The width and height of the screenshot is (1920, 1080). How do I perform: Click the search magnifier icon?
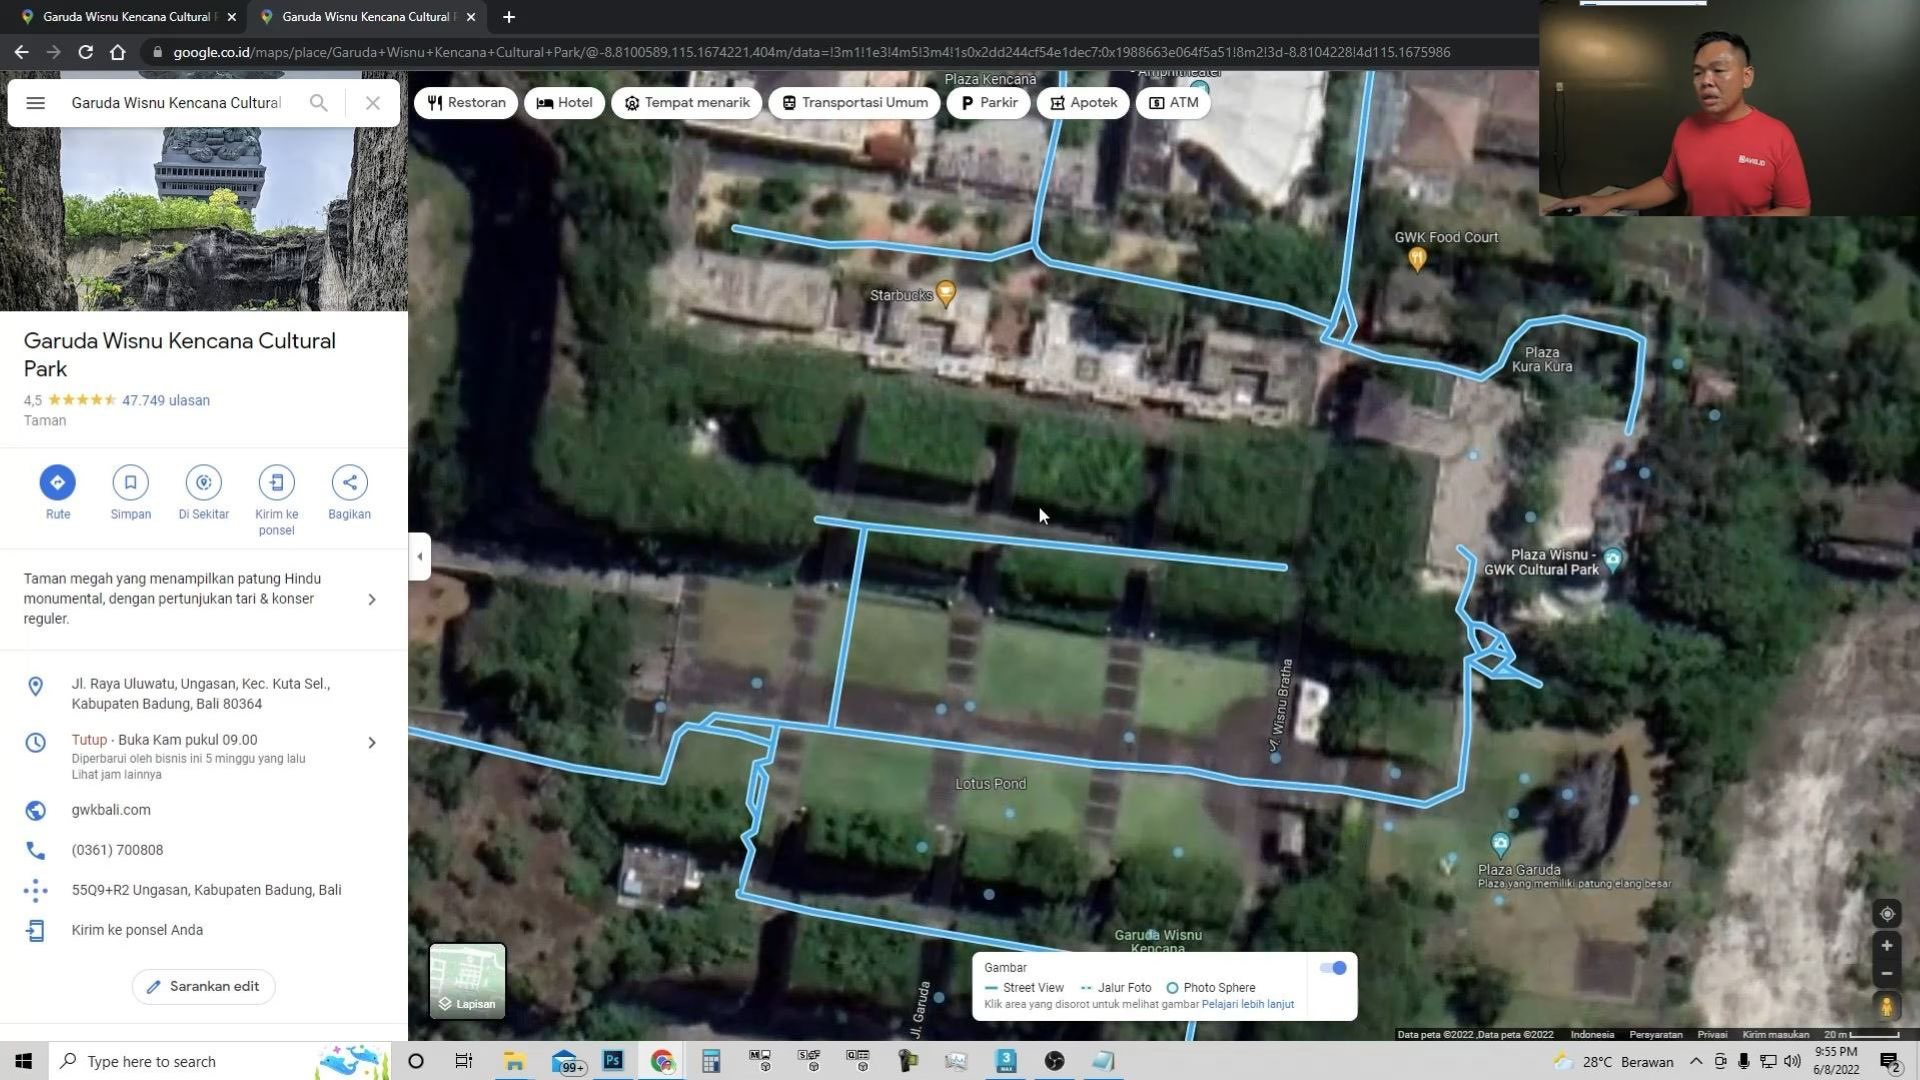(318, 103)
